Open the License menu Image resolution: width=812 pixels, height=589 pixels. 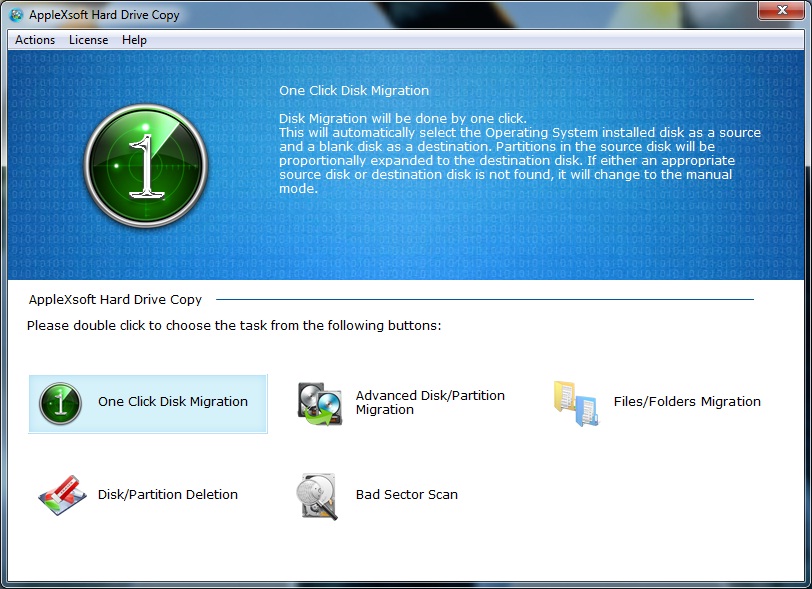tap(89, 40)
